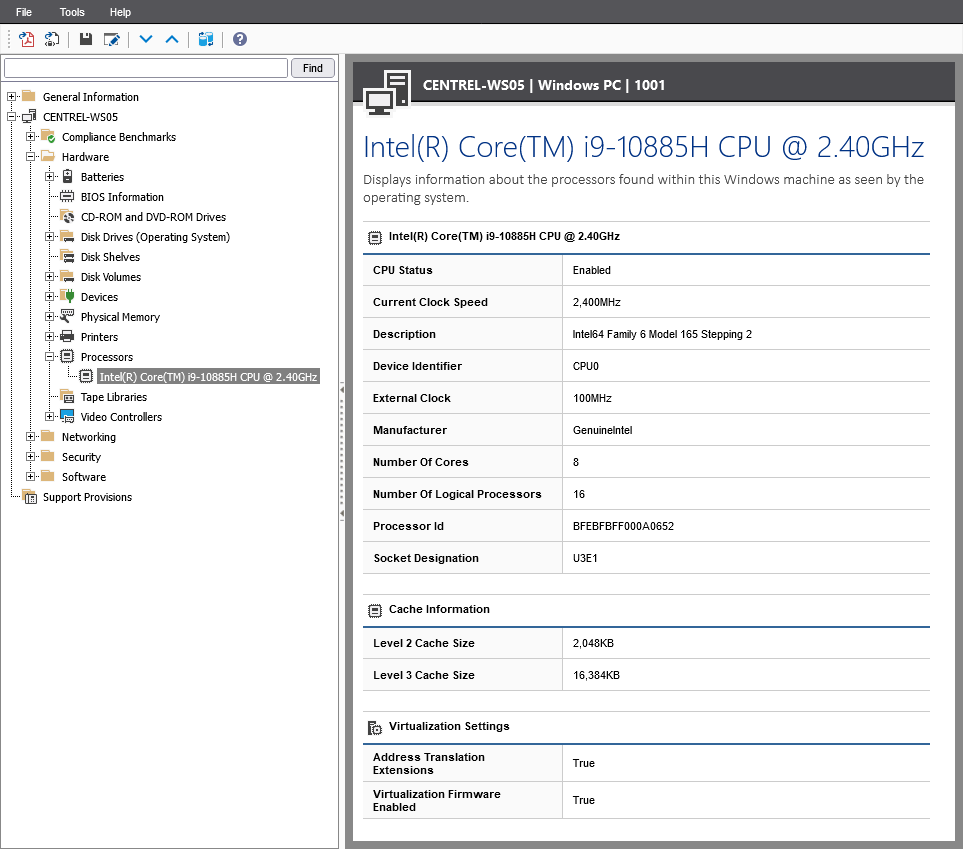The image size is (963, 849).
Task: Click the CPU Status value Enabled
Action: pyautogui.click(x=591, y=270)
